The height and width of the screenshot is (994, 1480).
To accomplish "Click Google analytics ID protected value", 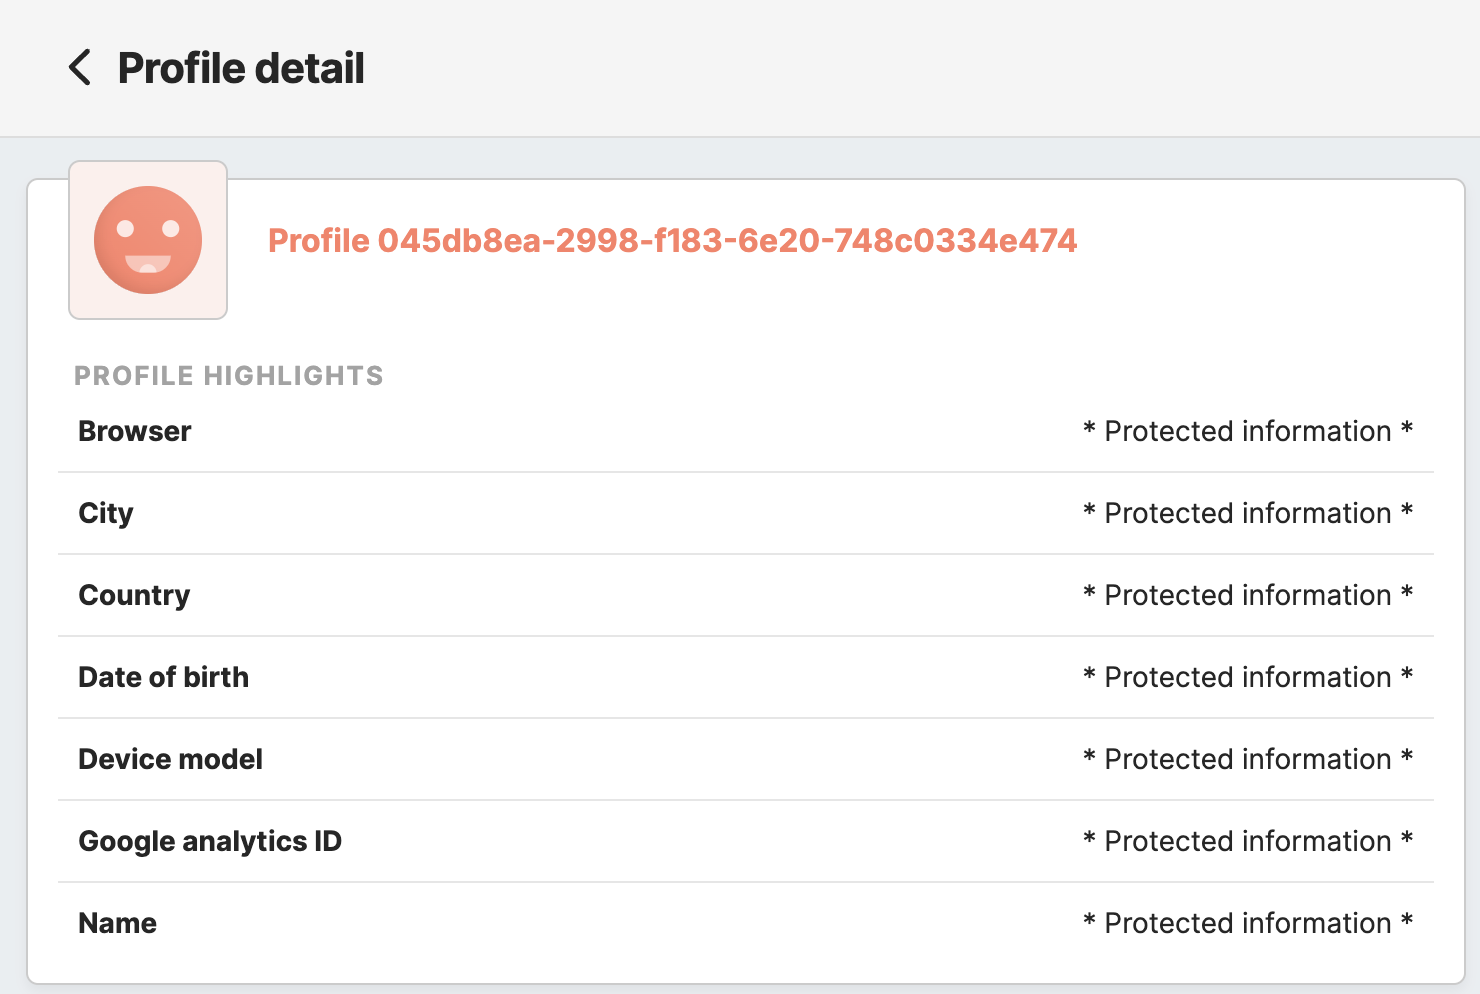I will (1248, 841).
